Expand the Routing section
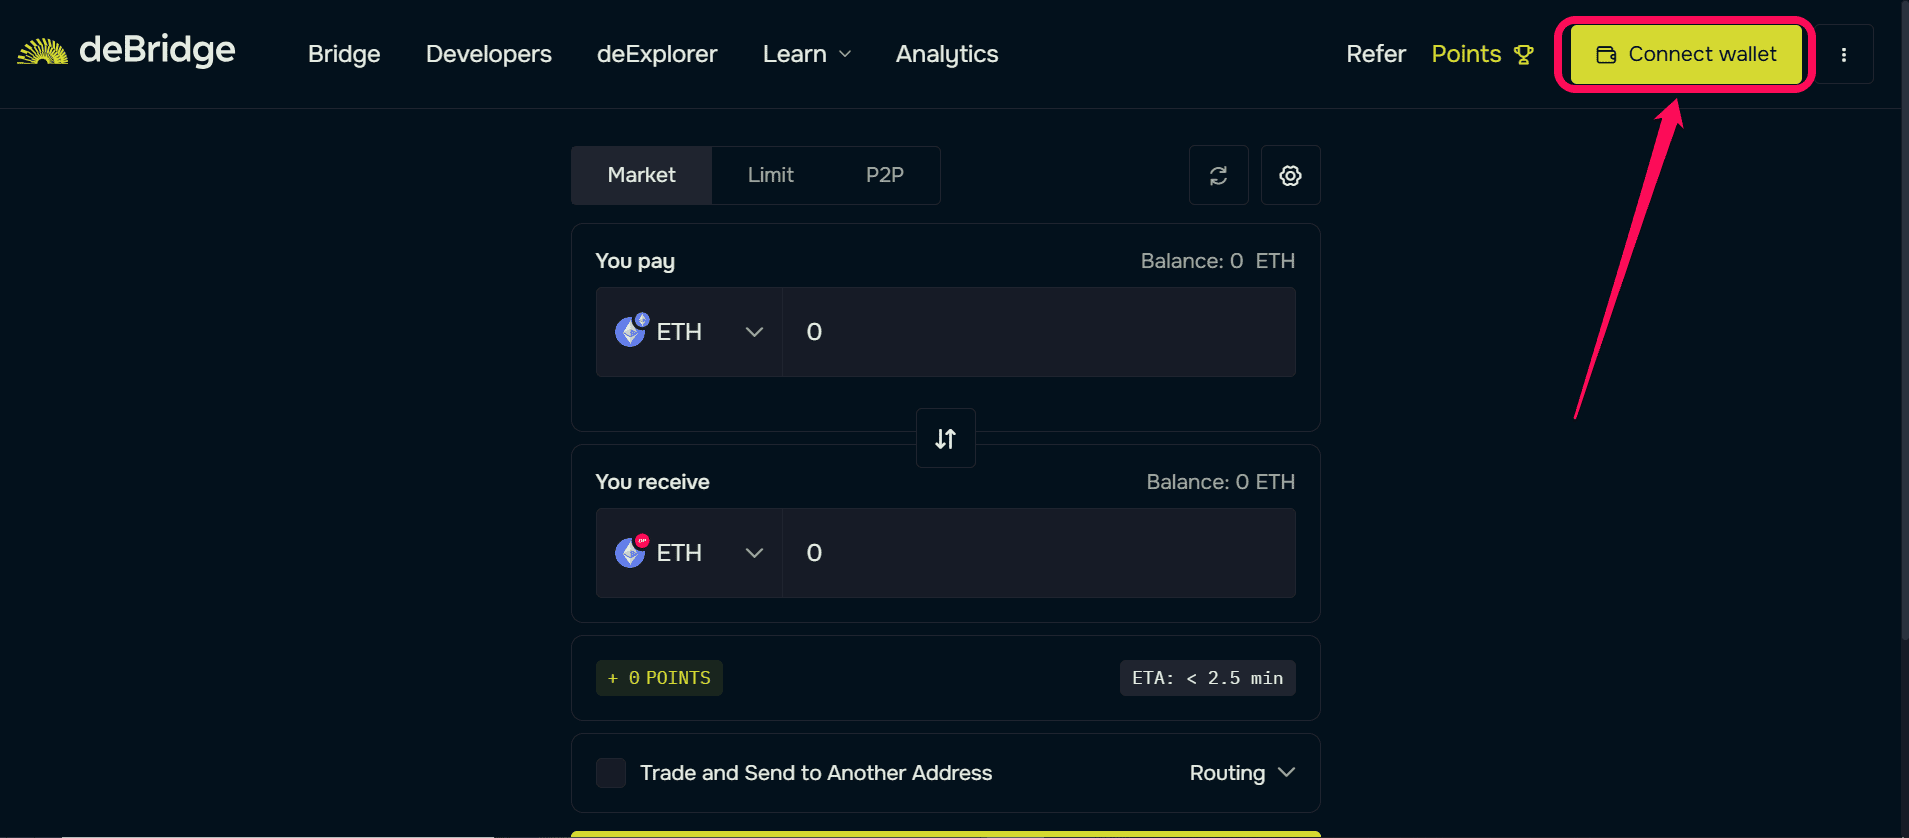The width and height of the screenshot is (1909, 838). 1242,773
